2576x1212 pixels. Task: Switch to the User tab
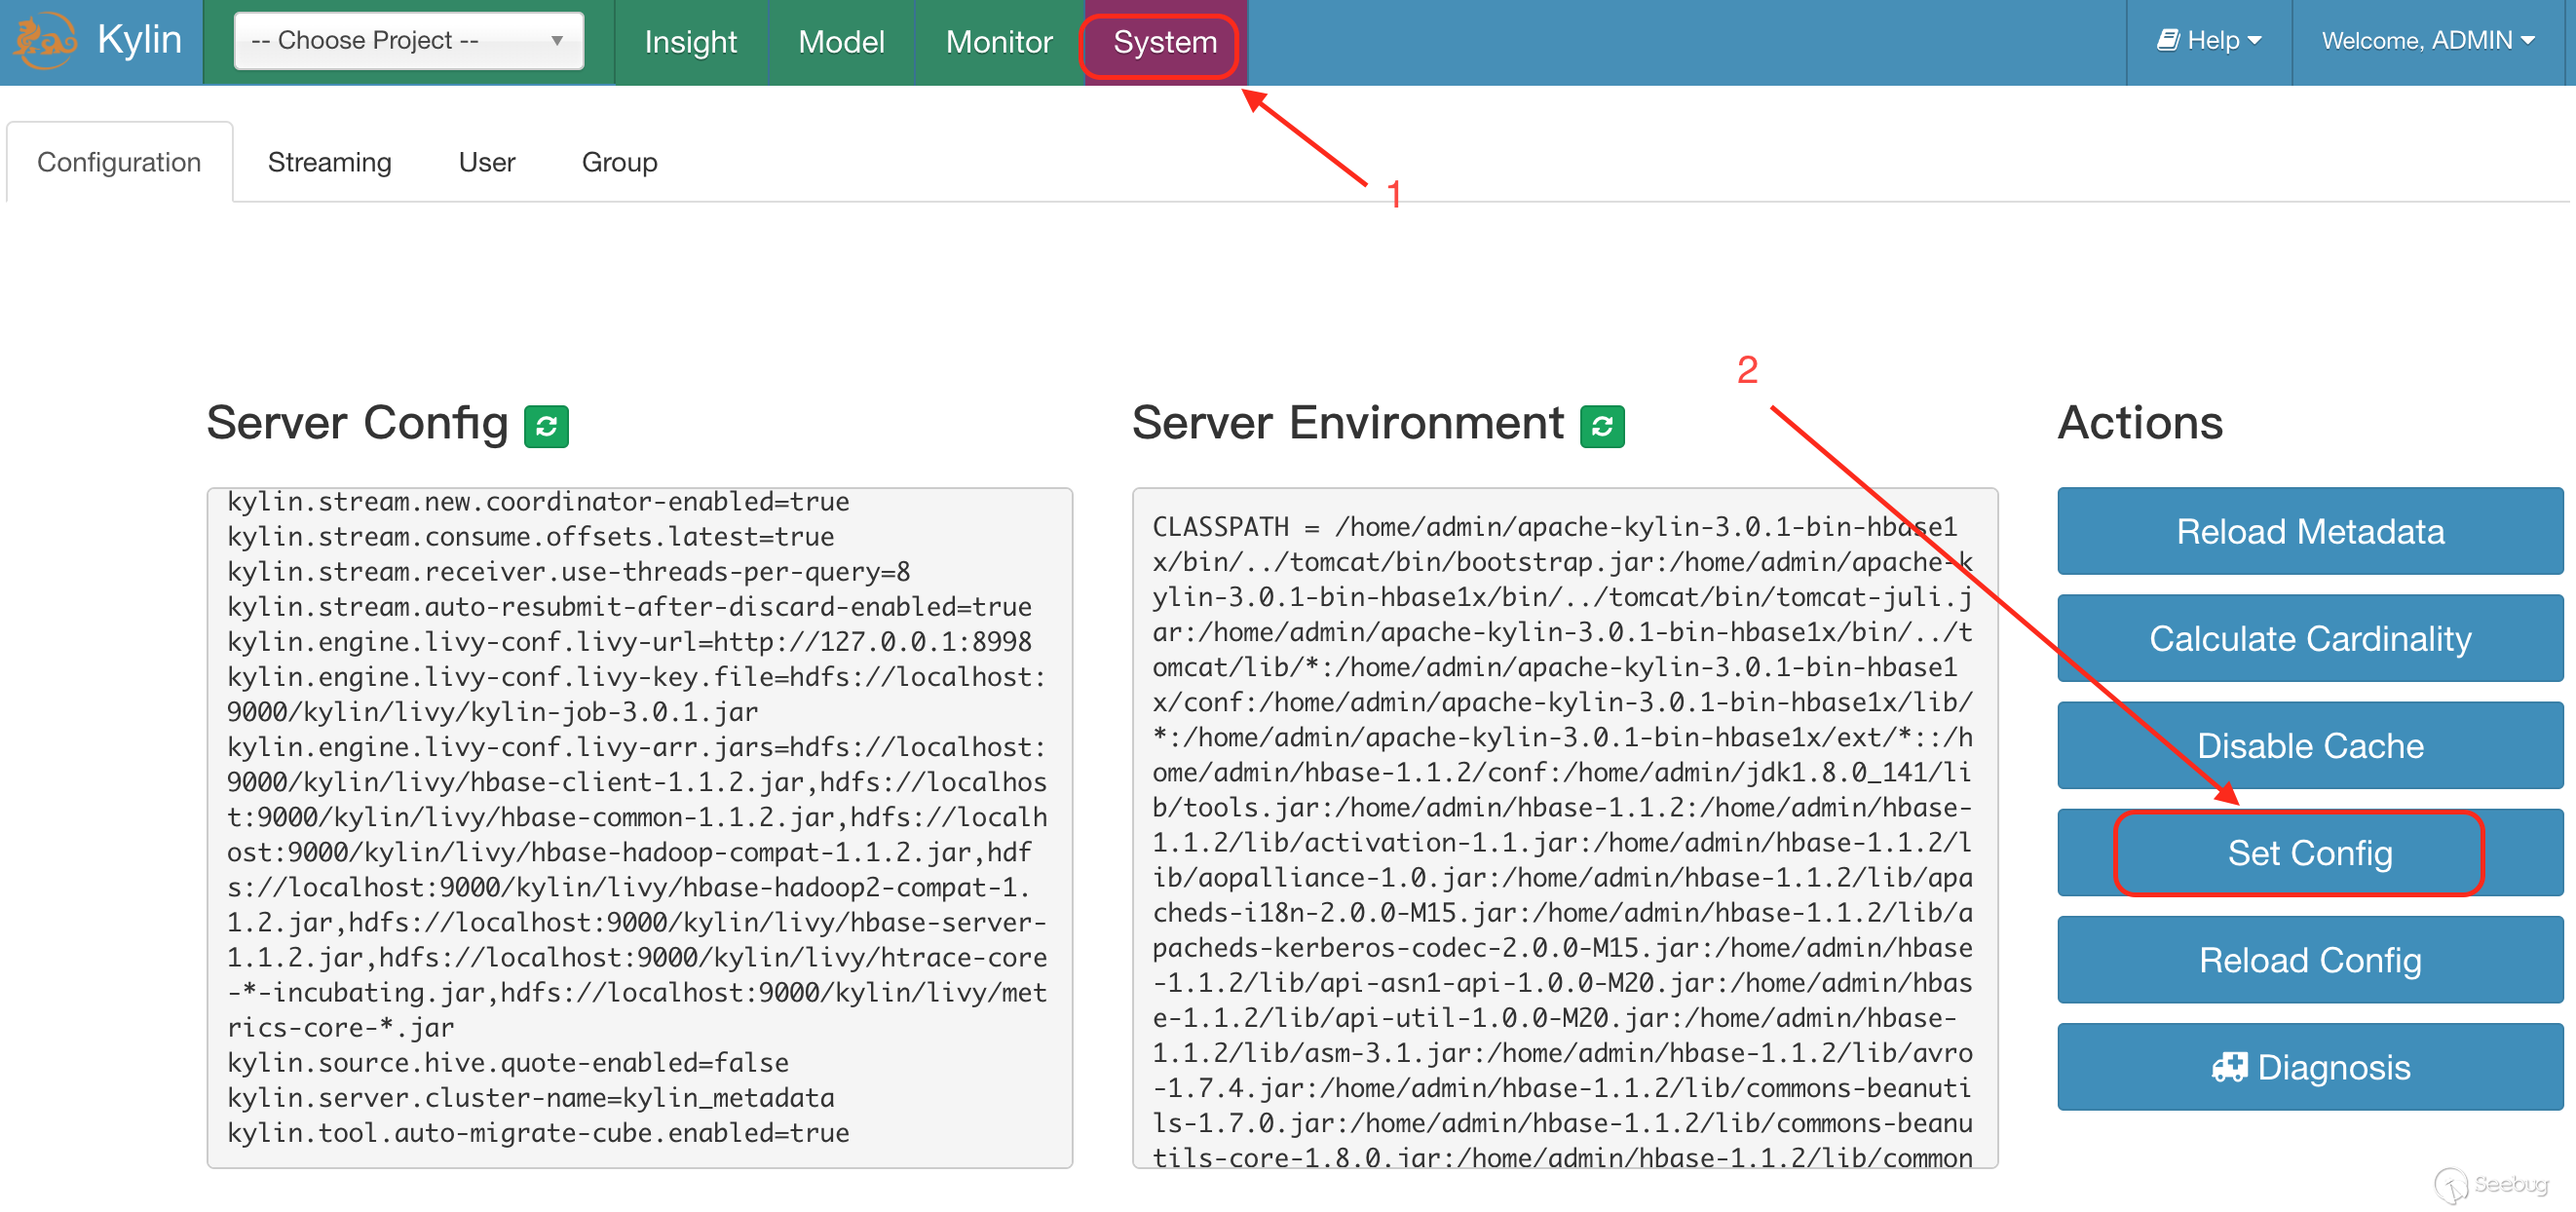point(486,162)
